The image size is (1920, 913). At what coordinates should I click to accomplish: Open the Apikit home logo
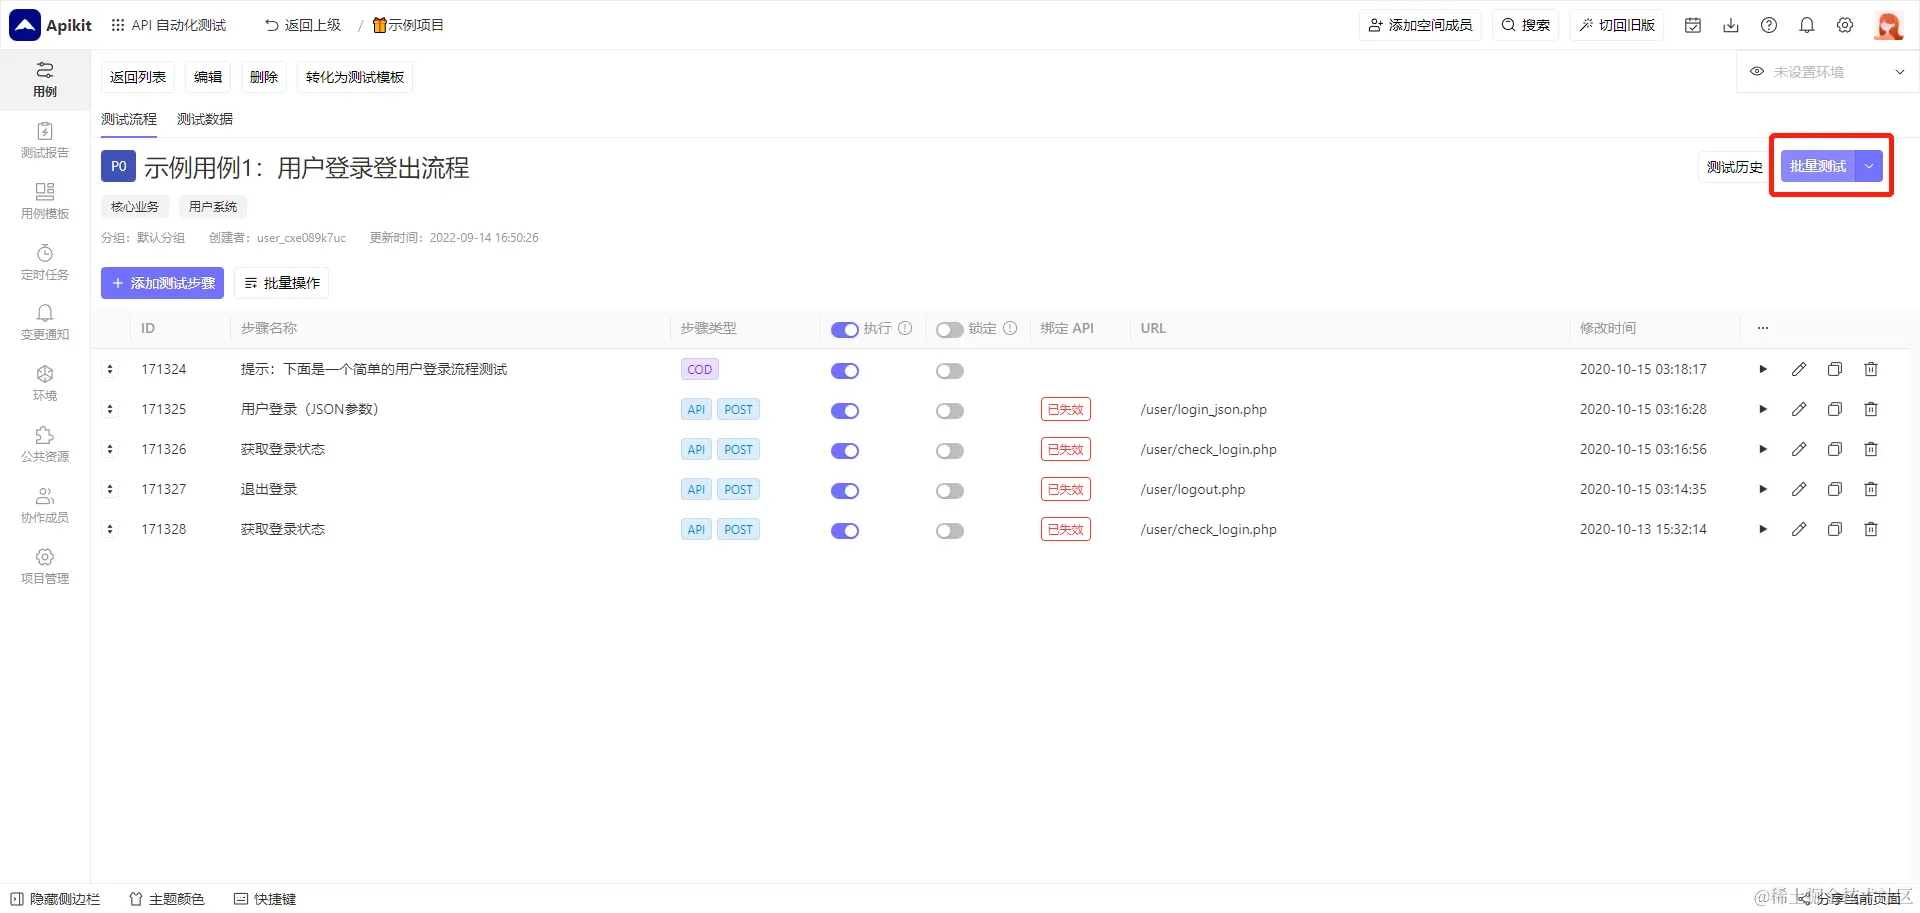coord(50,25)
